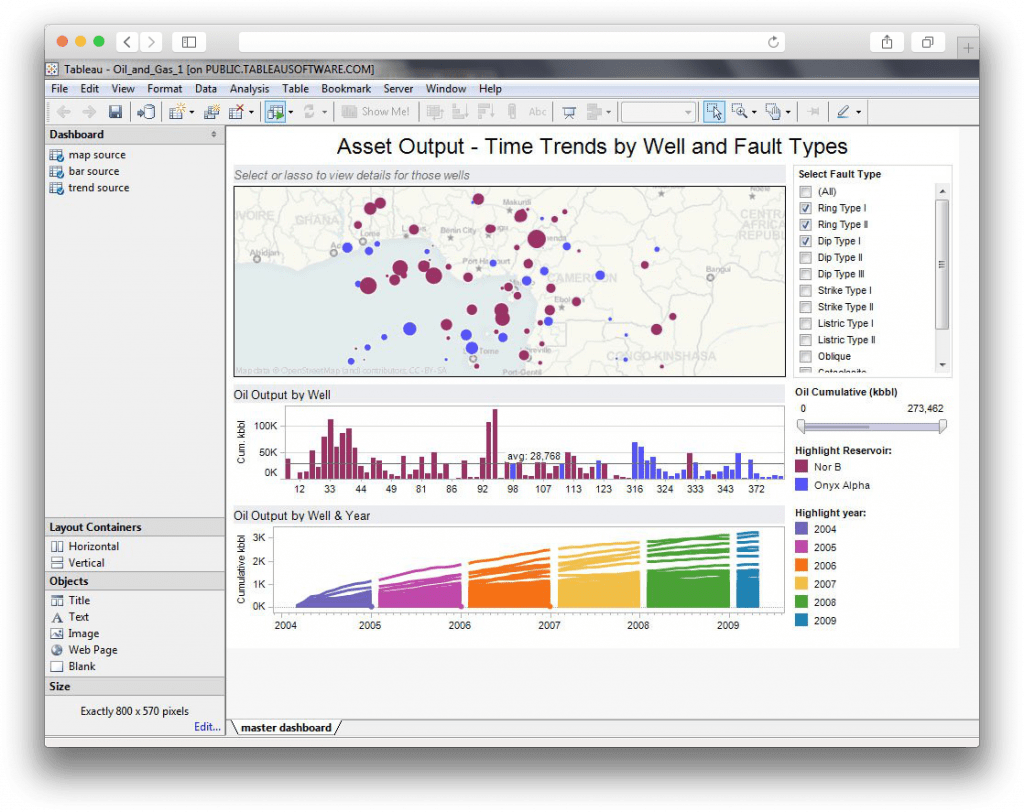Expand the pan tool dropdown arrow
The width and height of the screenshot is (1024, 812).
pyautogui.click(x=788, y=112)
